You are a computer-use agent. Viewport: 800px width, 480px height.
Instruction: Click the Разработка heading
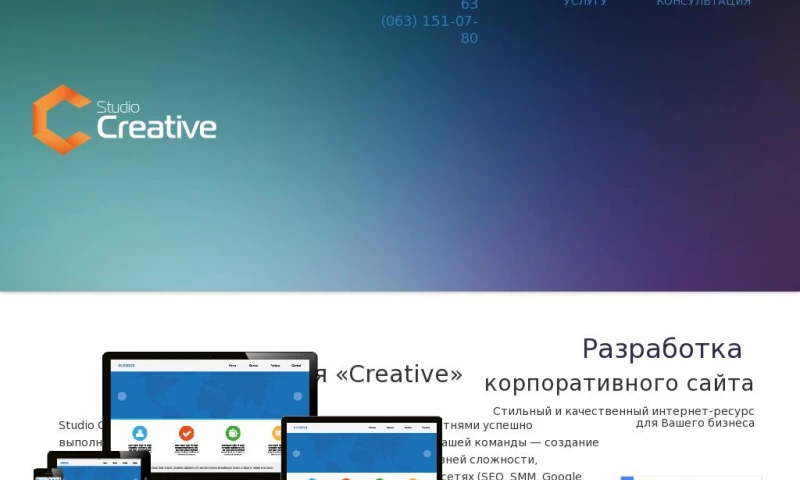point(662,349)
